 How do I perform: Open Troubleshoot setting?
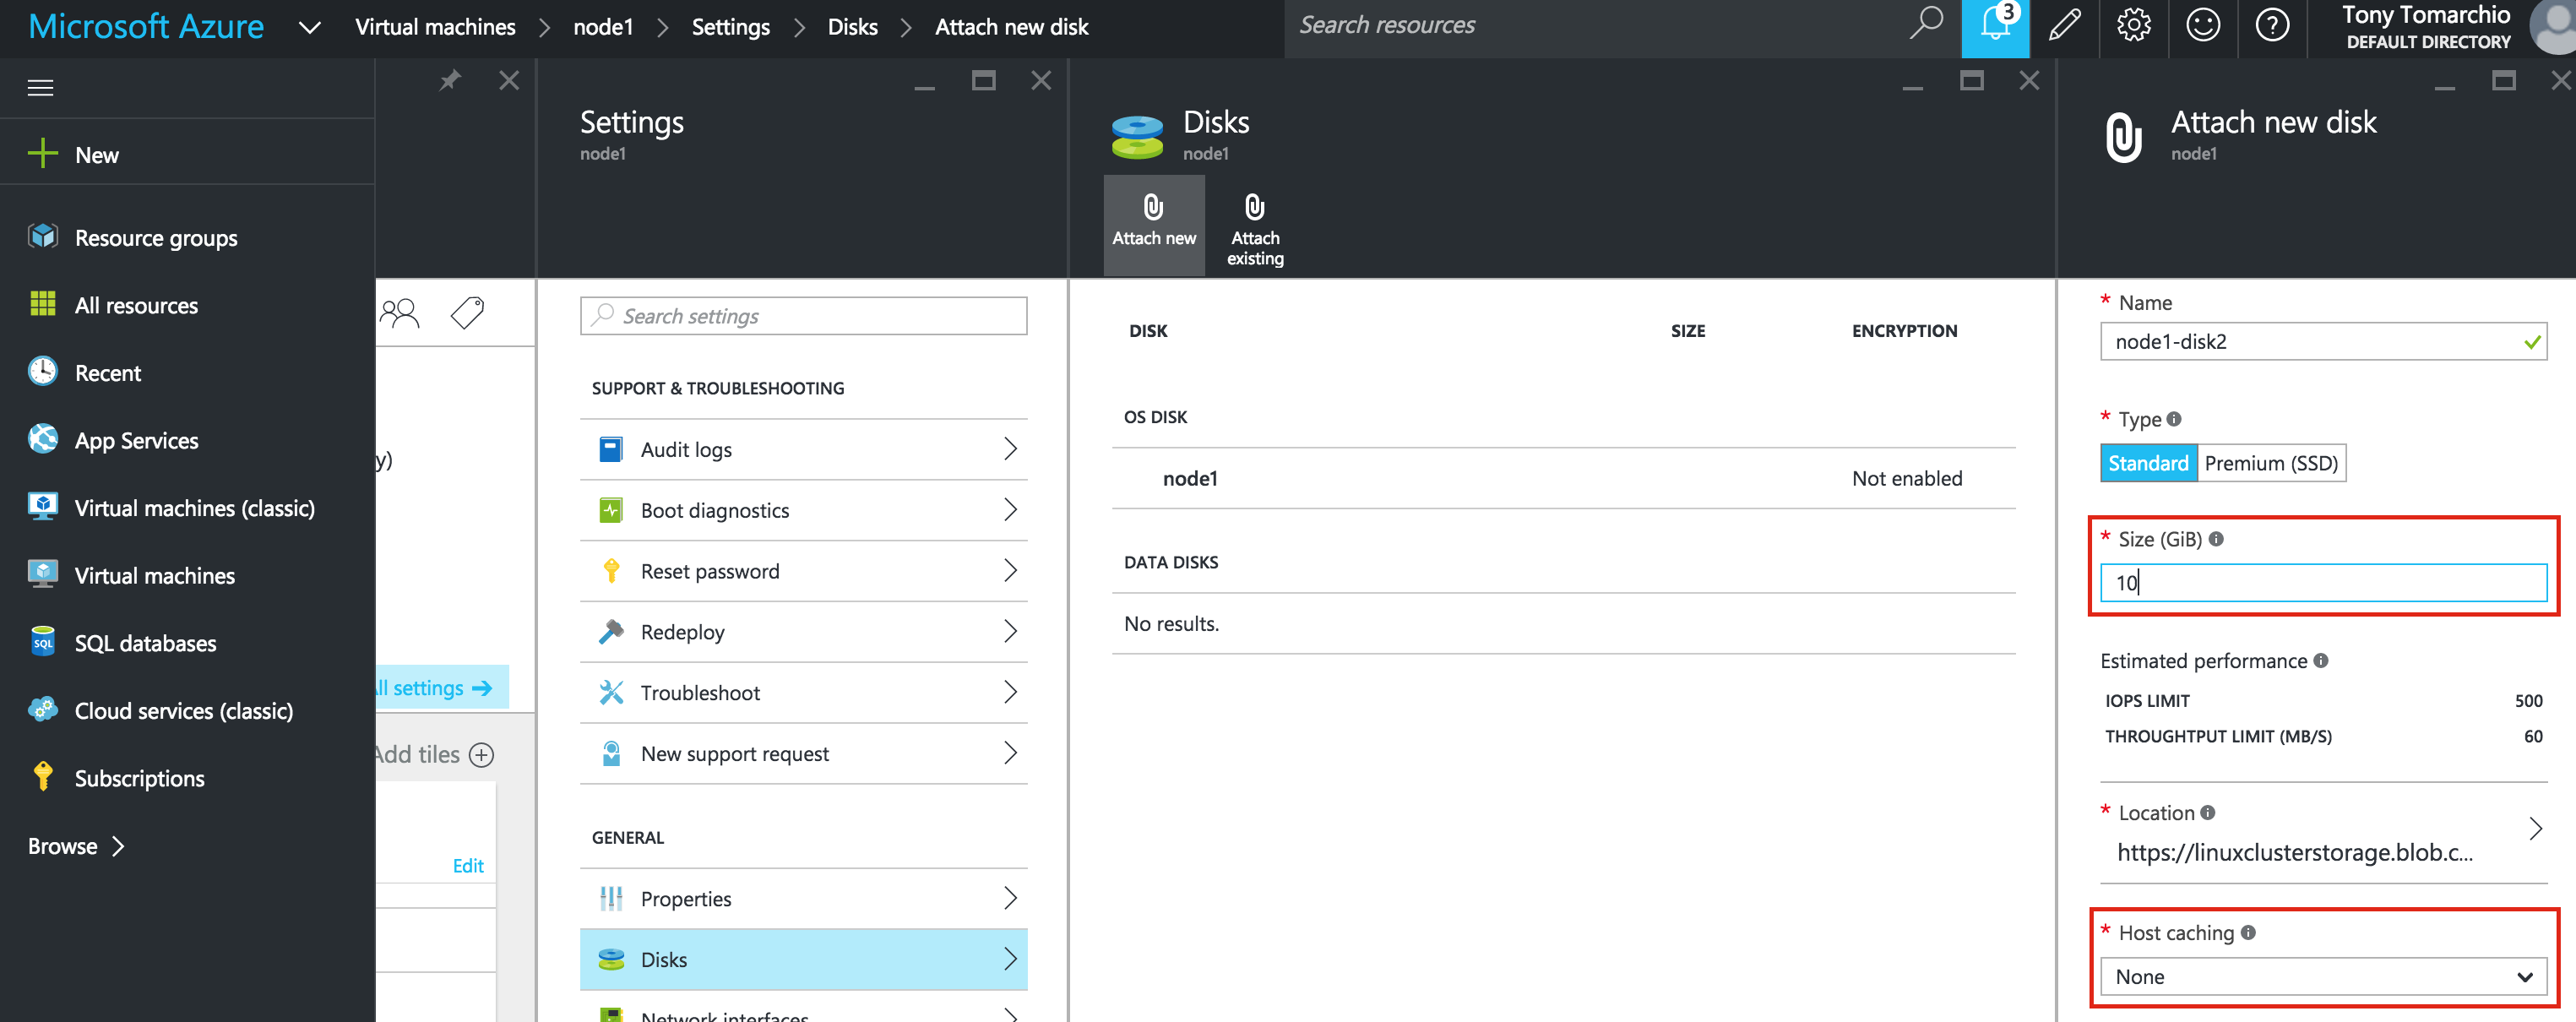(x=803, y=693)
